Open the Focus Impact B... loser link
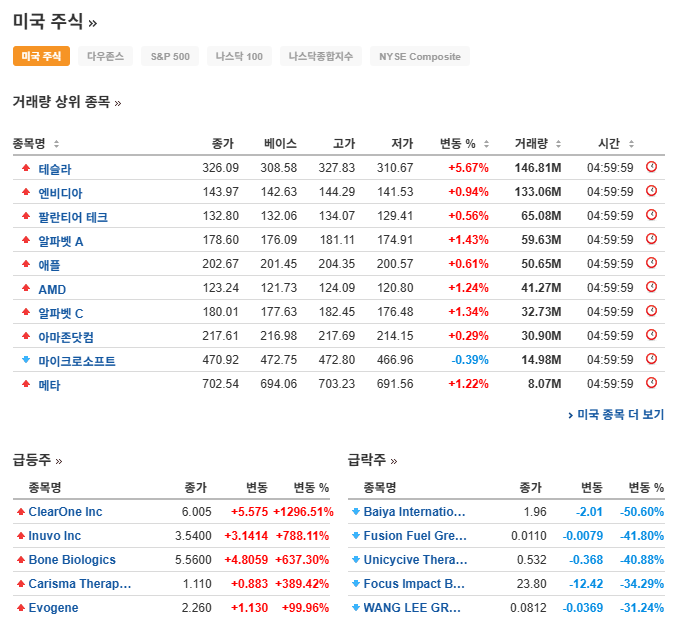The width and height of the screenshot is (682, 625). [414, 583]
